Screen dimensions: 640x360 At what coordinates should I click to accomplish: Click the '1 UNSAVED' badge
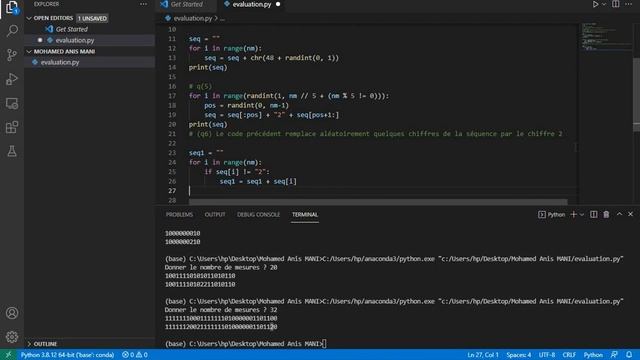[x=92, y=18]
